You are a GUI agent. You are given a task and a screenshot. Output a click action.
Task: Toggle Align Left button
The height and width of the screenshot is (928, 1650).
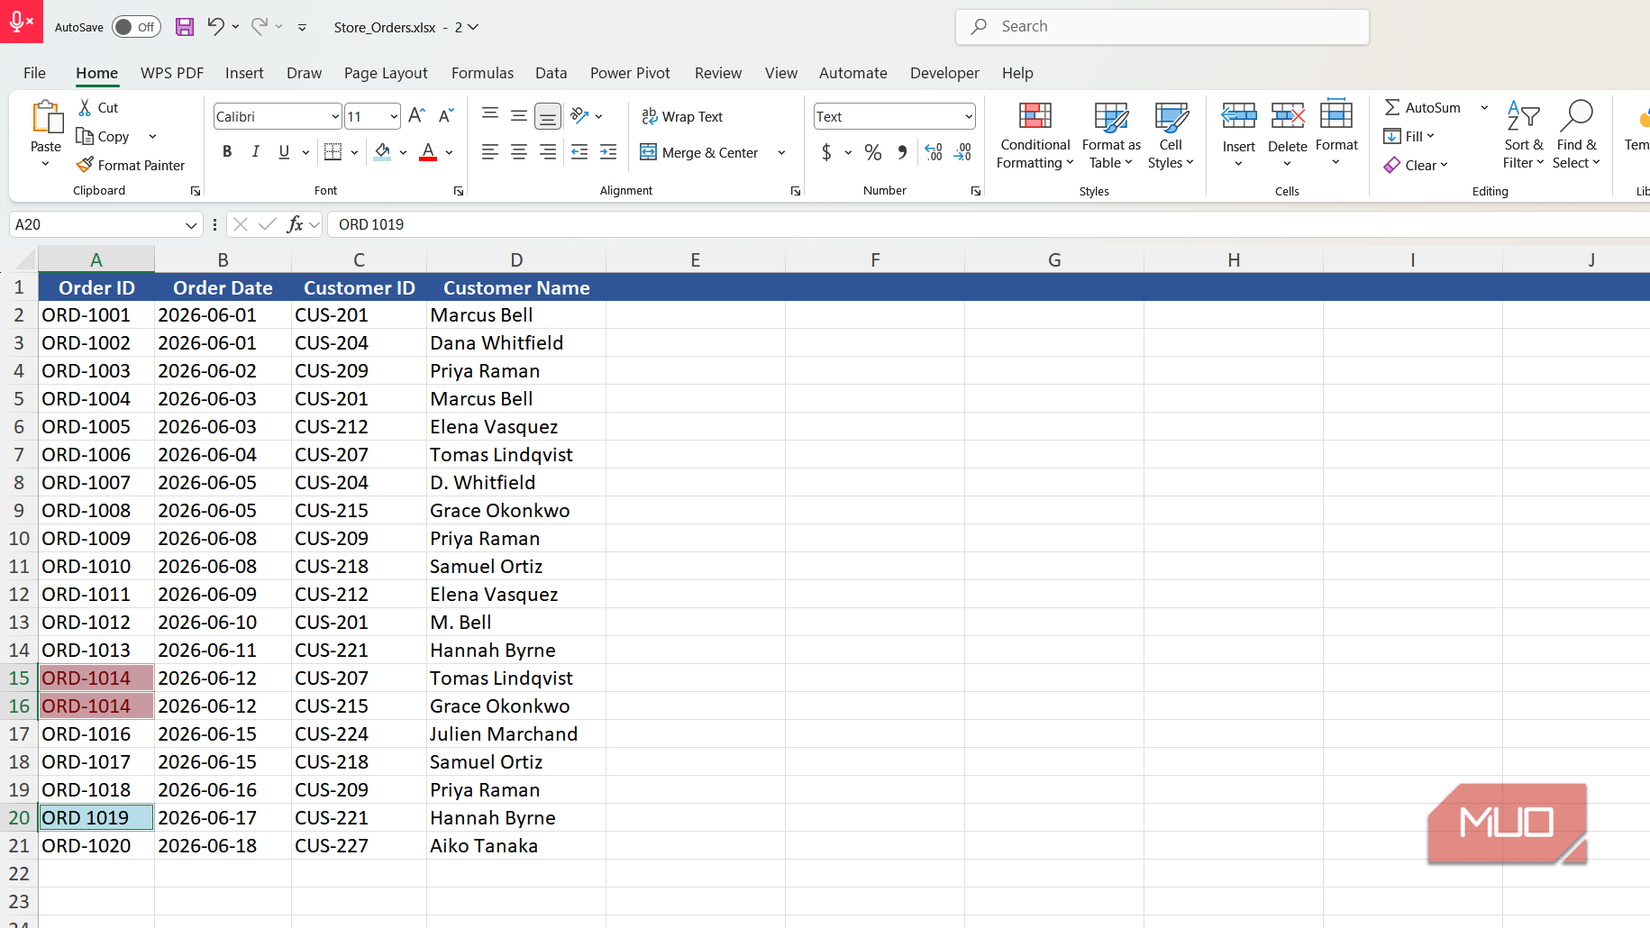[490, 152]
